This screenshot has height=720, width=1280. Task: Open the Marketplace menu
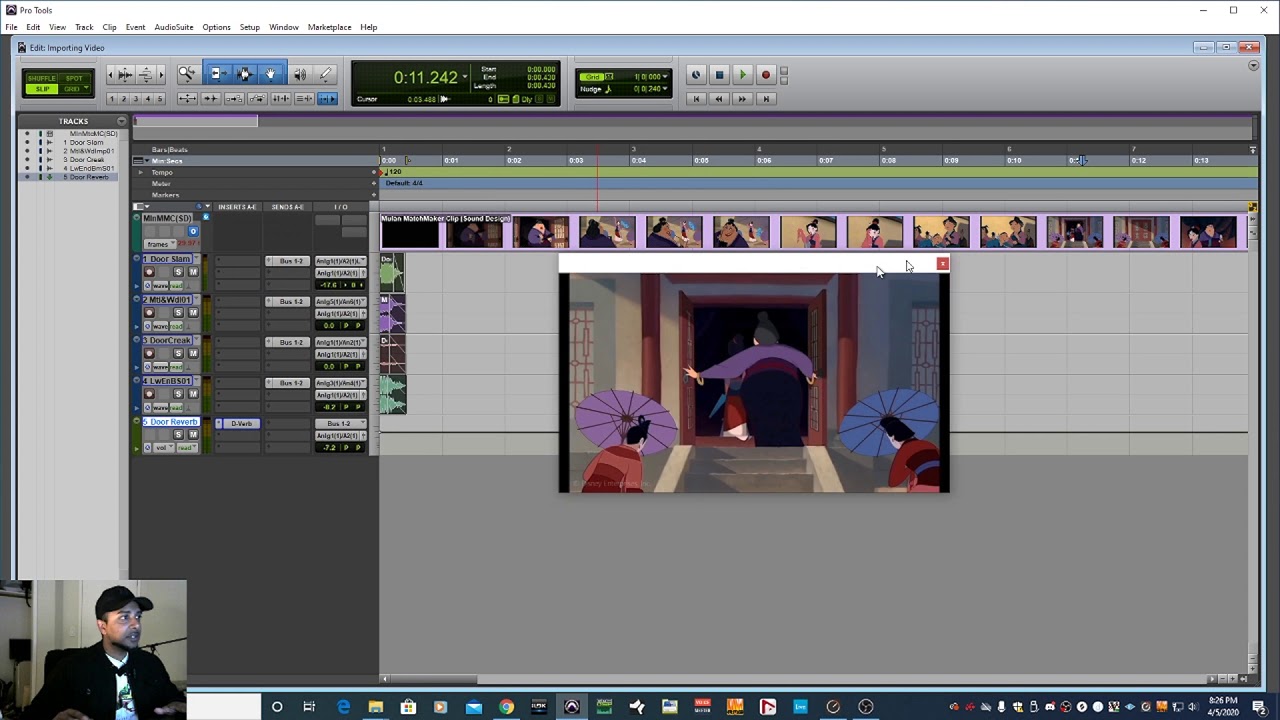(x=329, y=27)
